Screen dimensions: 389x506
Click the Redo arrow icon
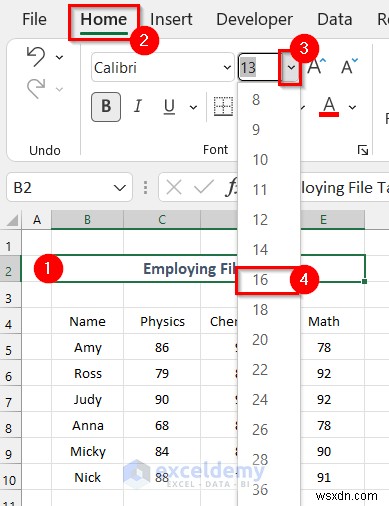pos(36,89)
